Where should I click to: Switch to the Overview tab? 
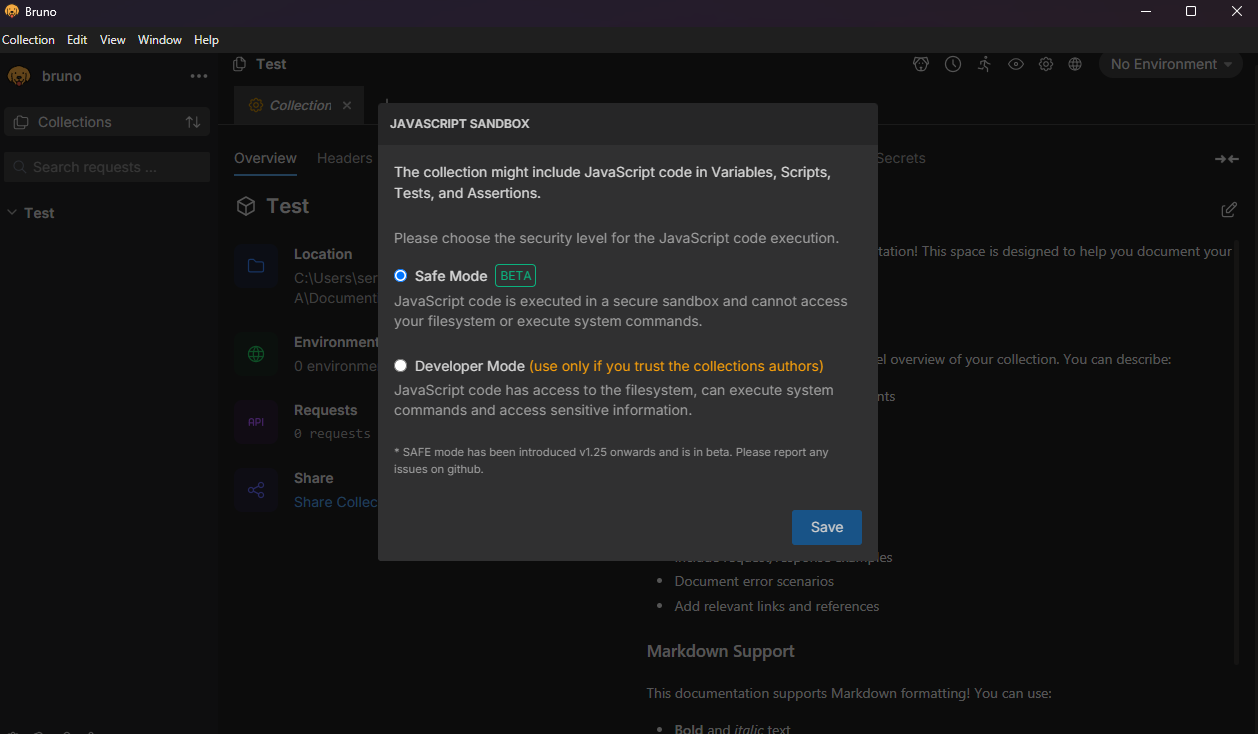[x=265, y=158]
